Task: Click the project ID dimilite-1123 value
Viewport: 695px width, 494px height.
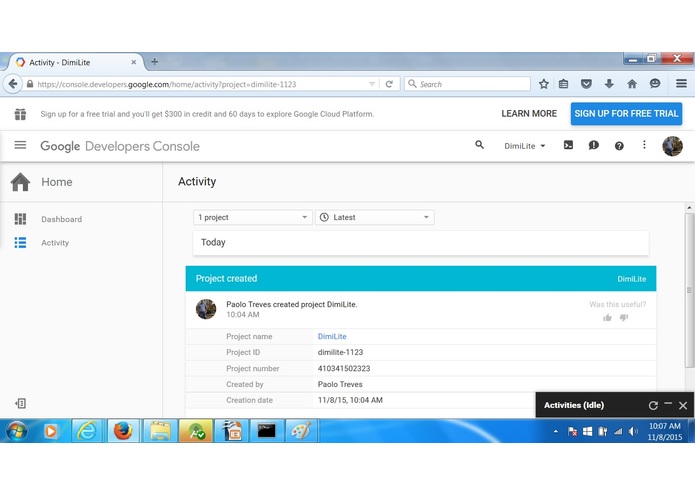Action: click(340, 352)
